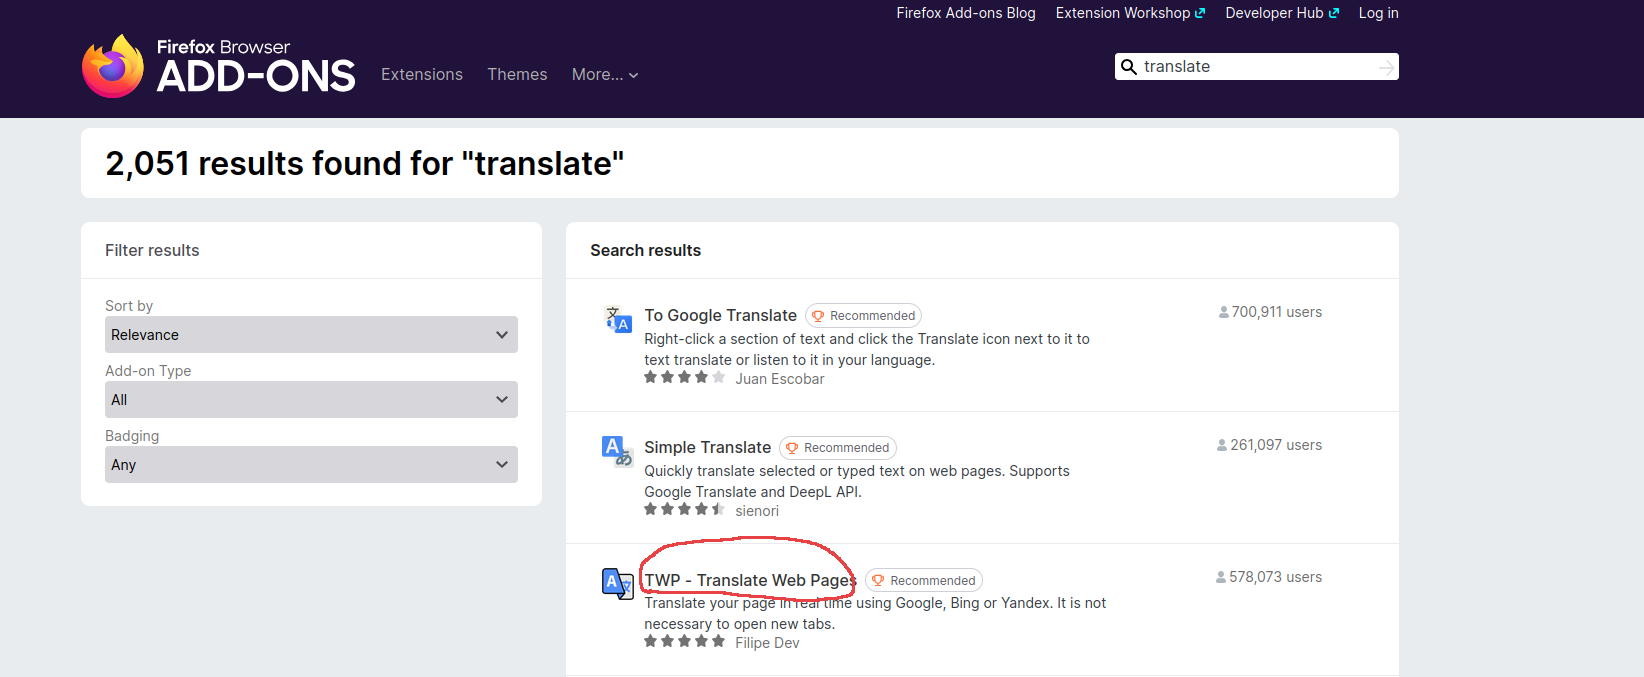Click the Log in link
This screenshot has height=677, width=1644.
click(1378, 13)
